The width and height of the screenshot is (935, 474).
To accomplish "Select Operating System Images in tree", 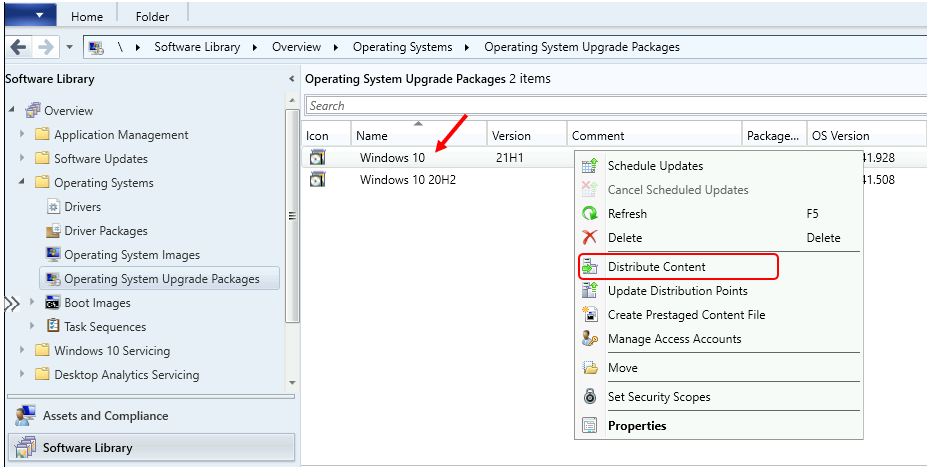I will (132, 255).
